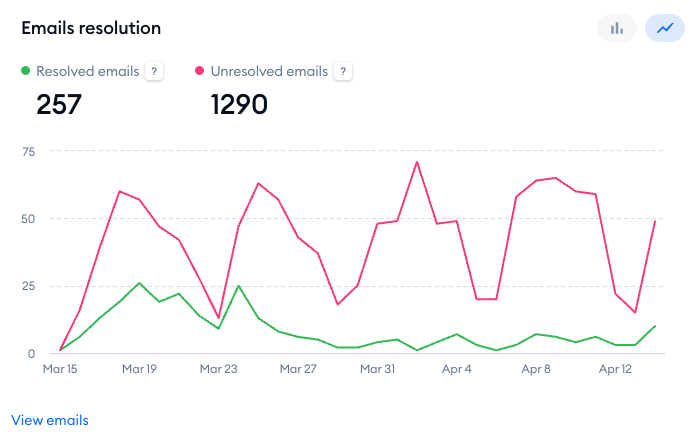Screen dimensions: 699x446
Task: Select the Apr 4 date on the axis
Action: (x=456, y=369)
